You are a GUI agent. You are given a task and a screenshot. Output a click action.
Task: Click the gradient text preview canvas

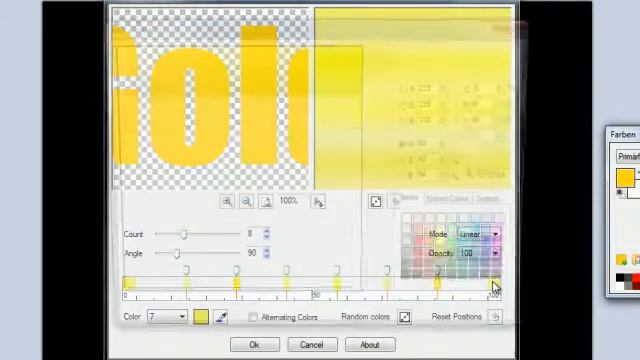pos(210,98)
